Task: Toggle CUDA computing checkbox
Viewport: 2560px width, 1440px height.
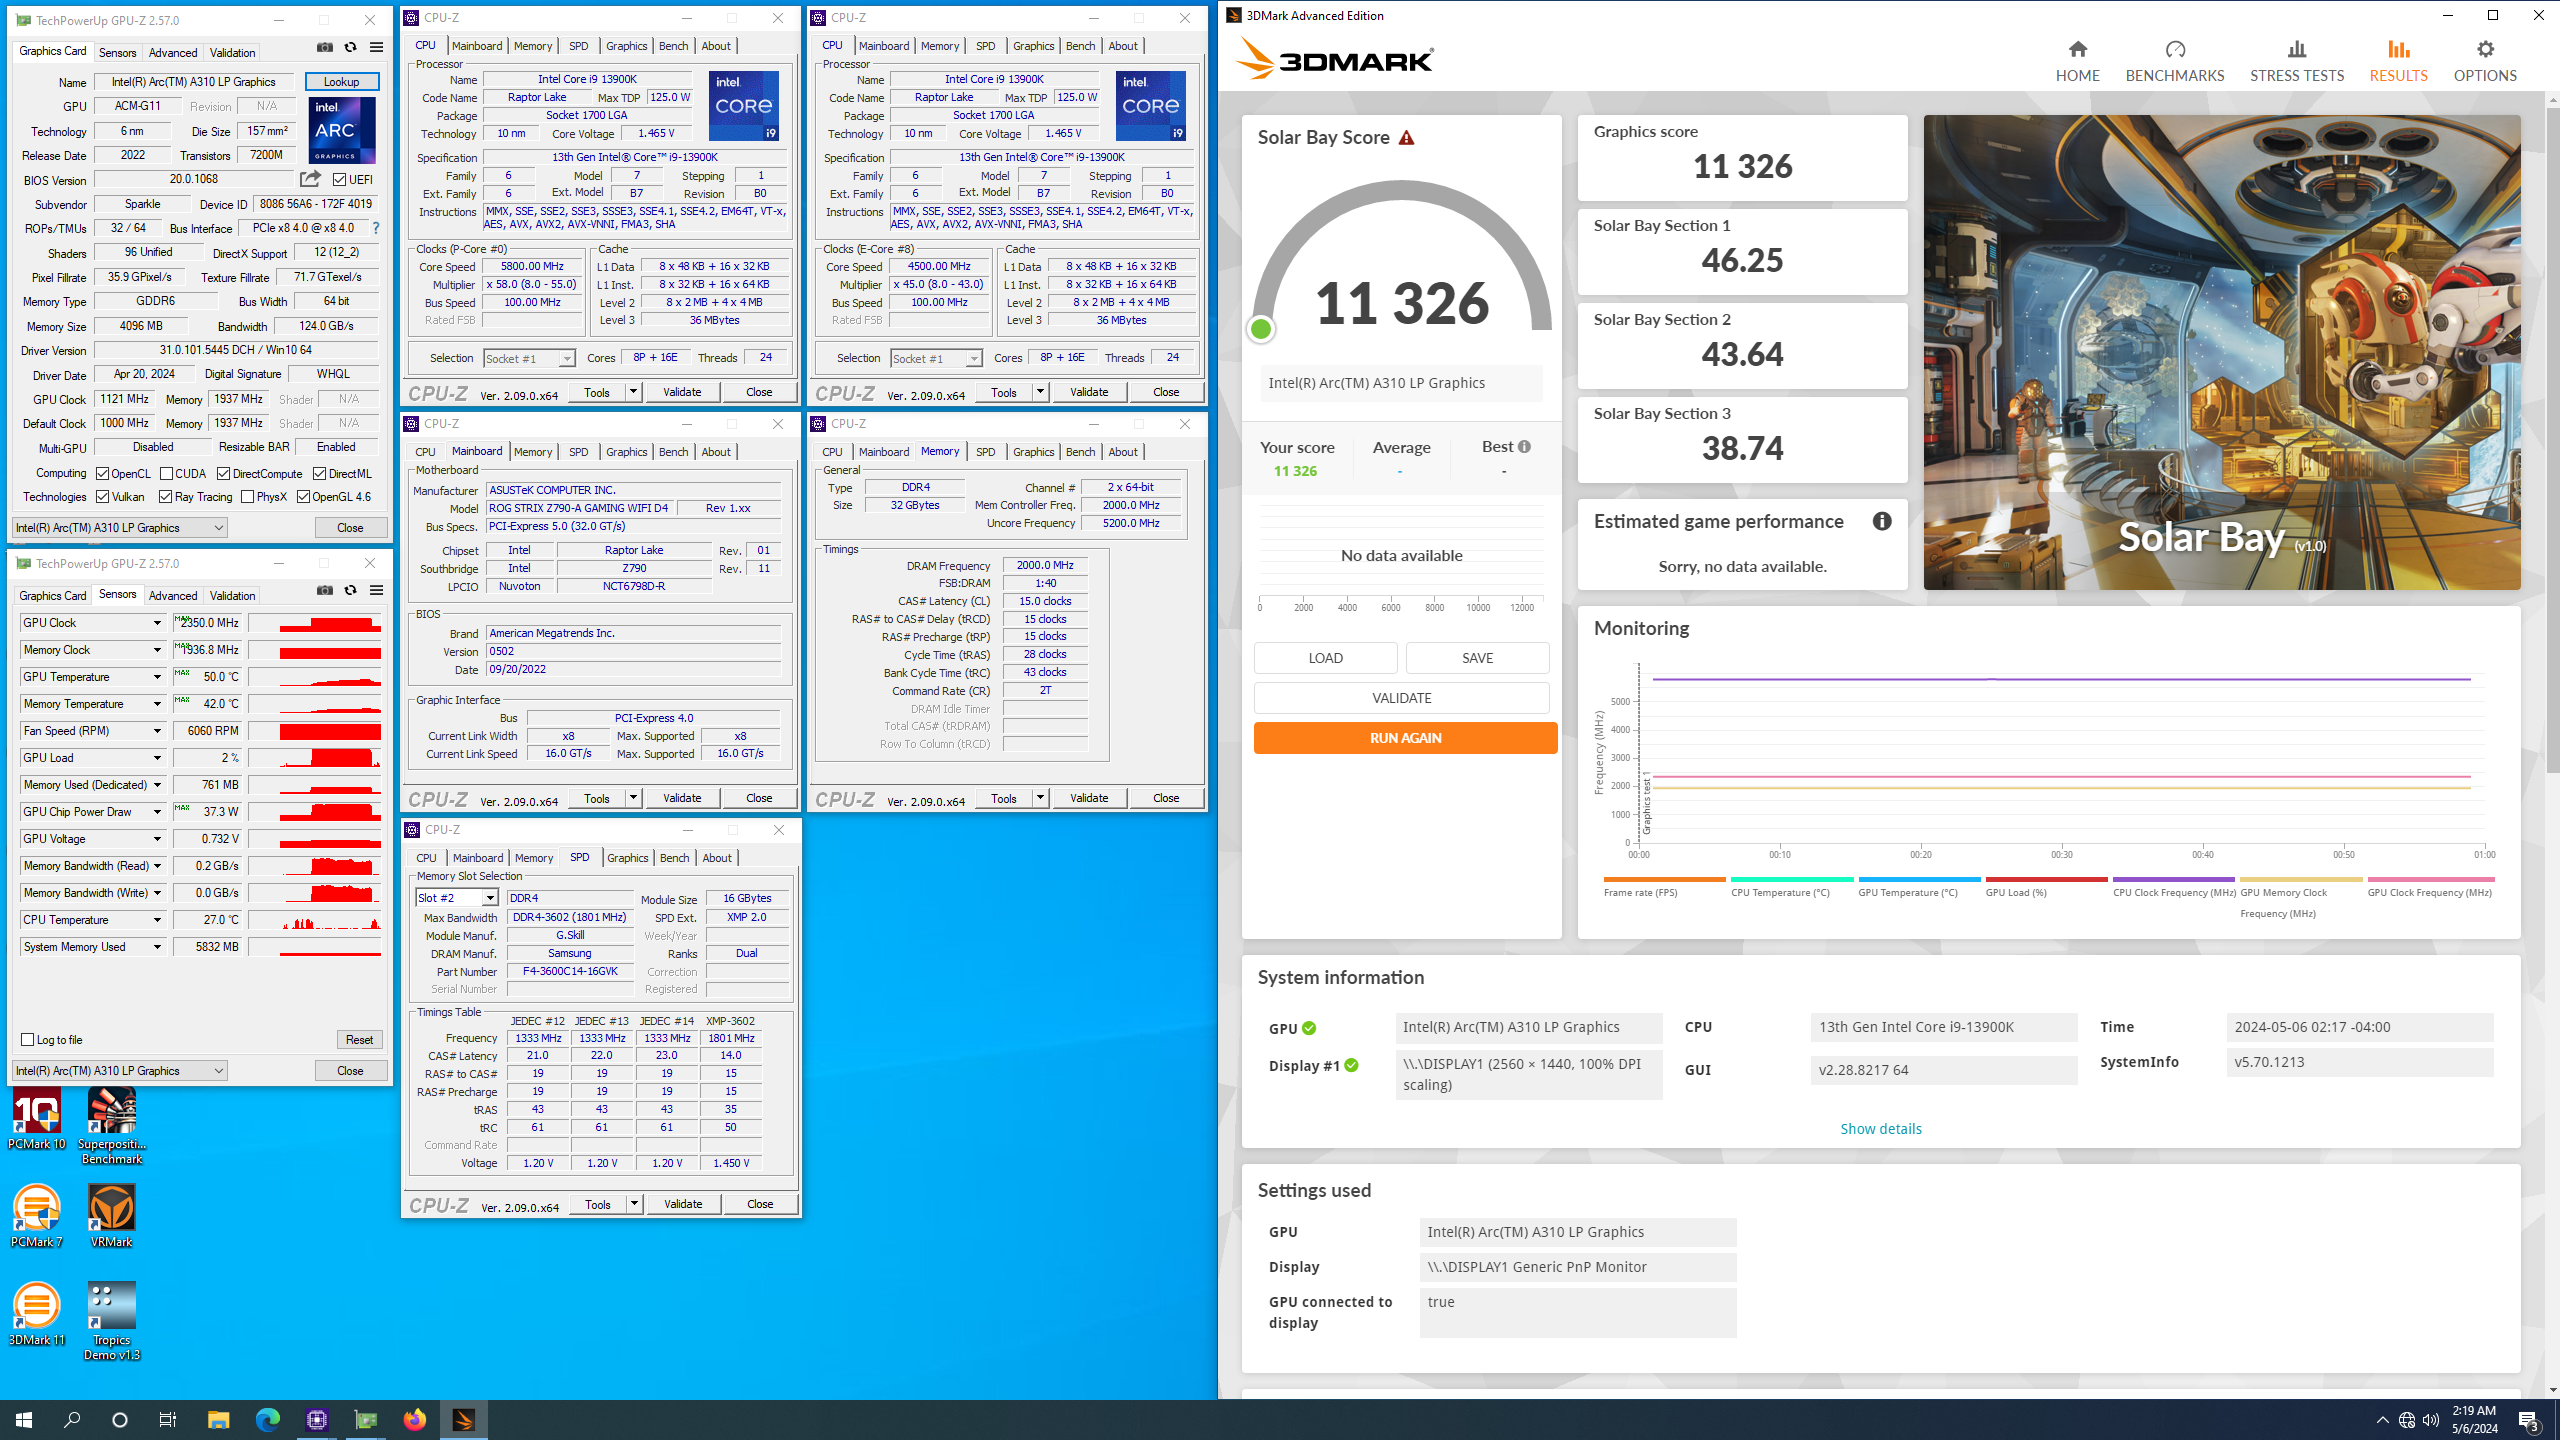Action: click(x=166, y=474)
